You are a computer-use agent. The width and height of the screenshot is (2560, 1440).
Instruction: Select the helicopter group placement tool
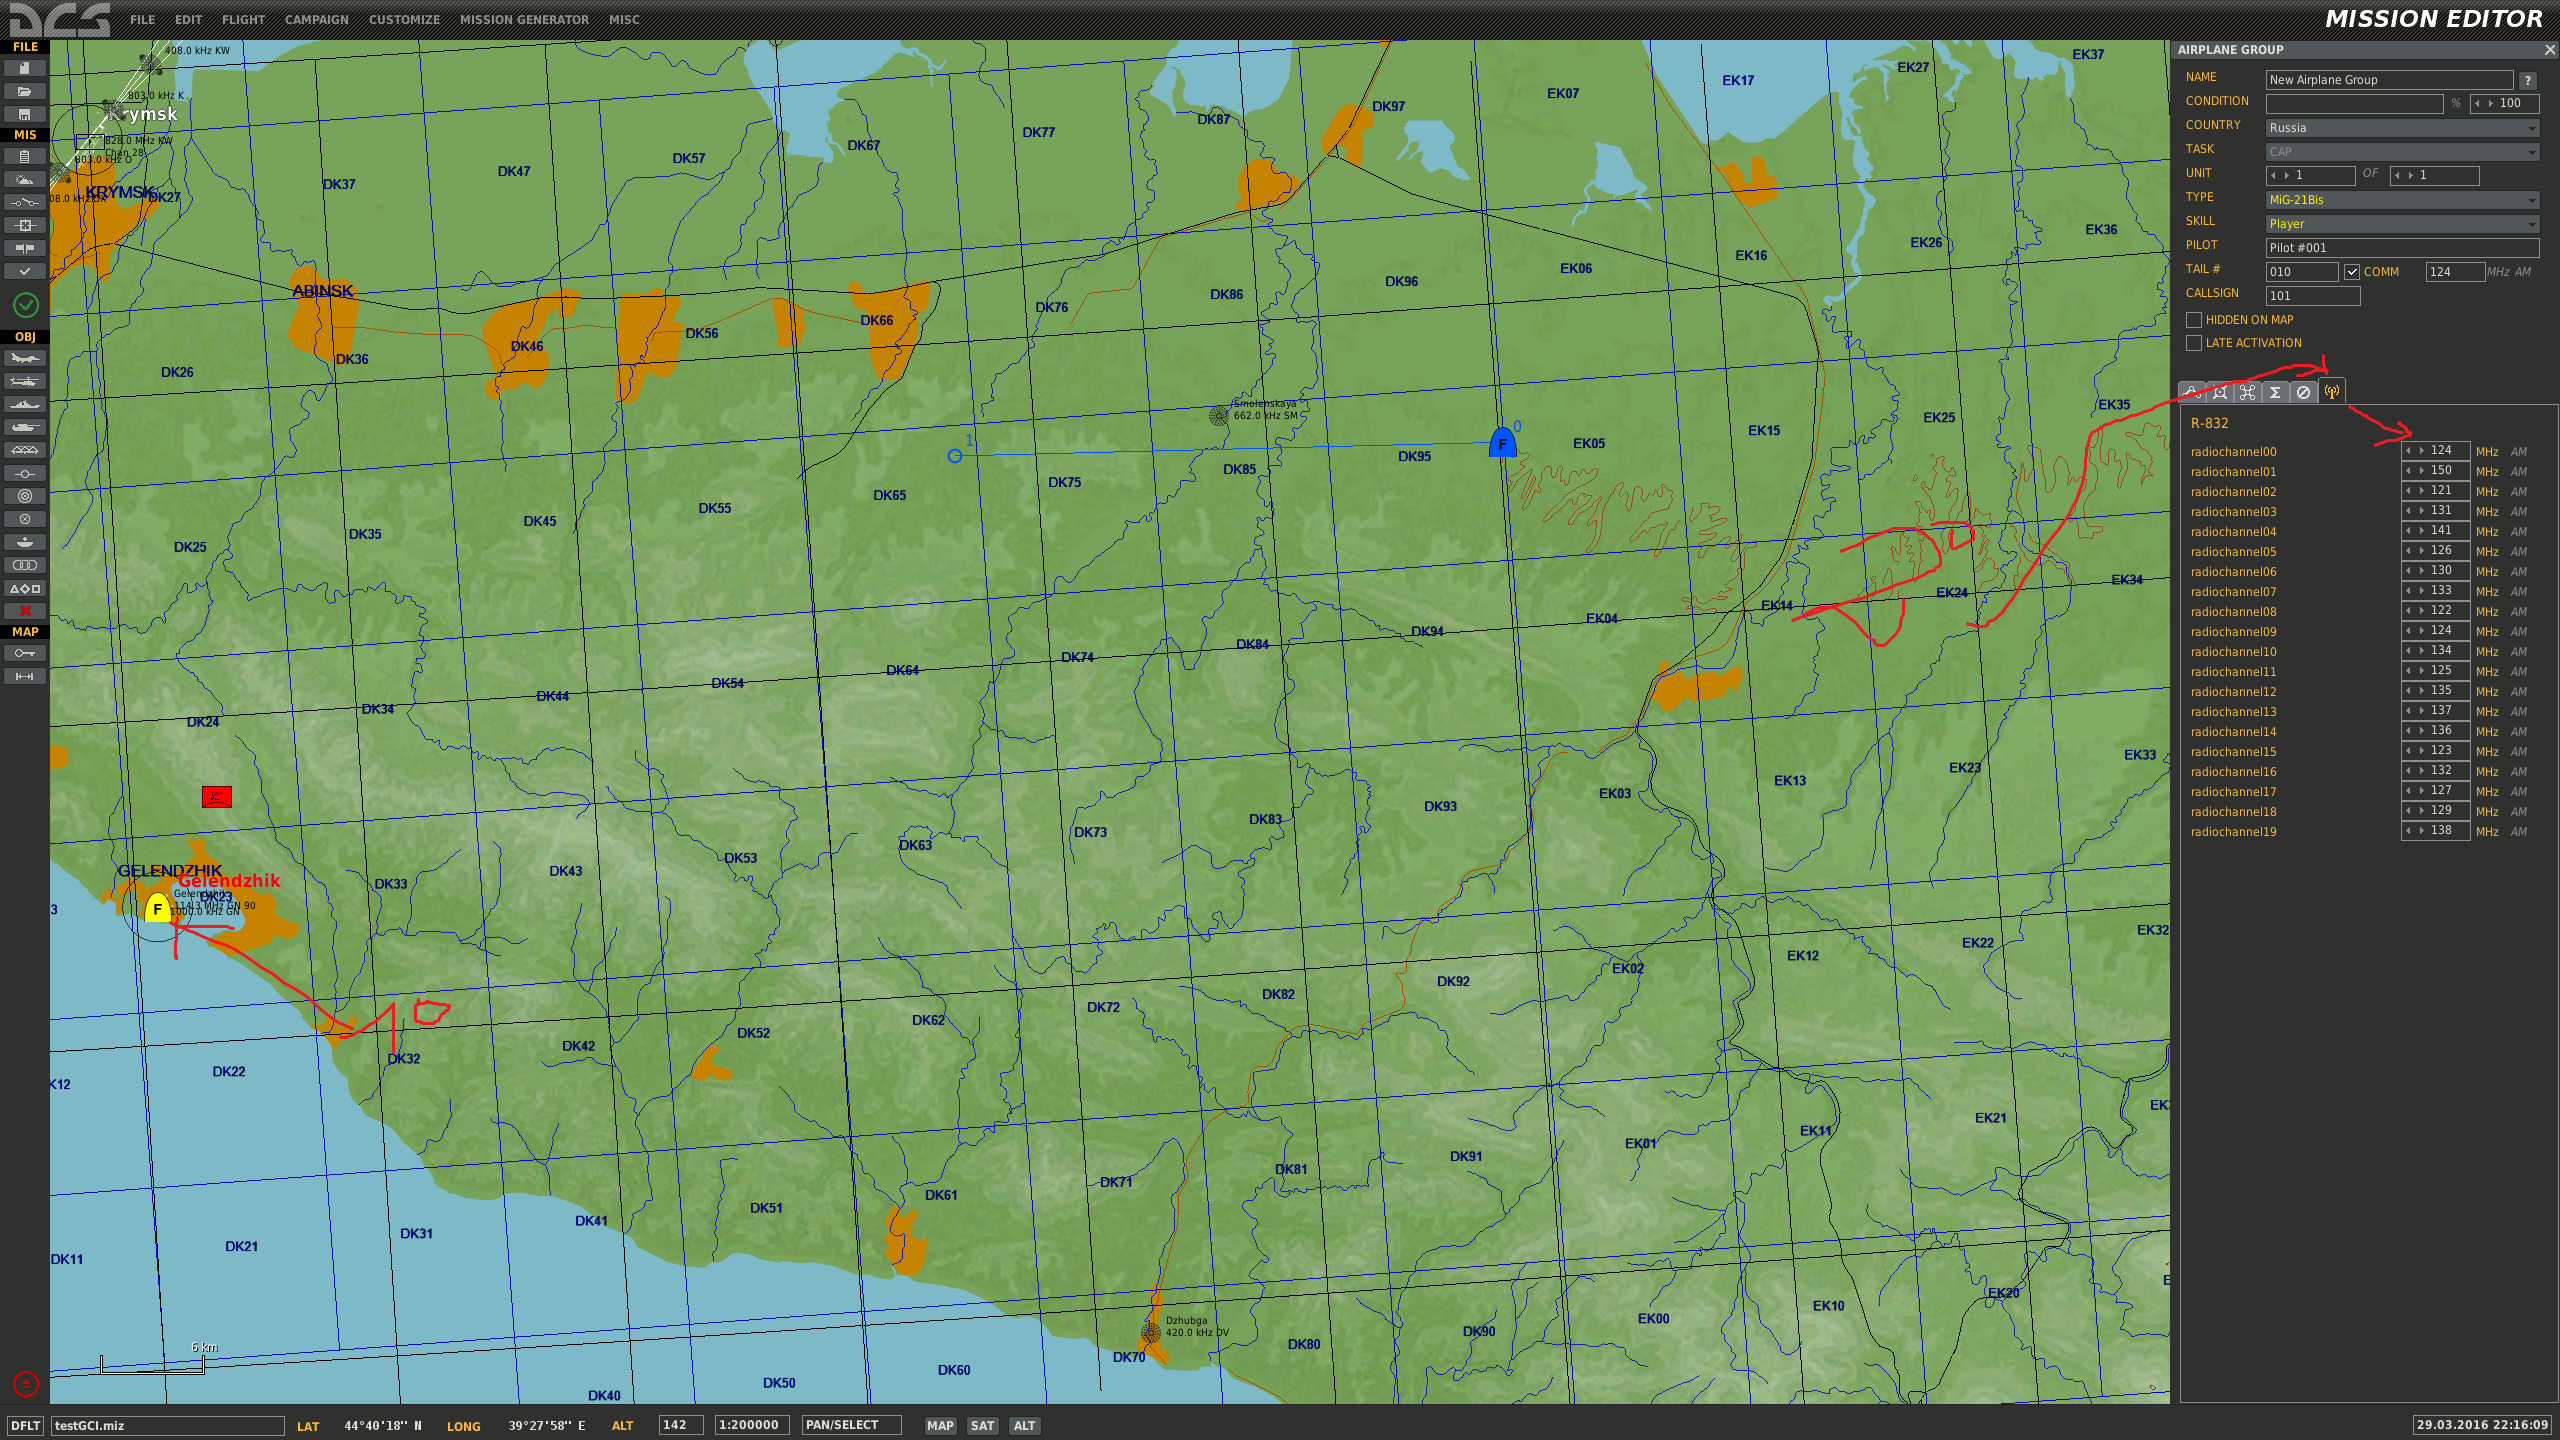click(x=24, y=381)
